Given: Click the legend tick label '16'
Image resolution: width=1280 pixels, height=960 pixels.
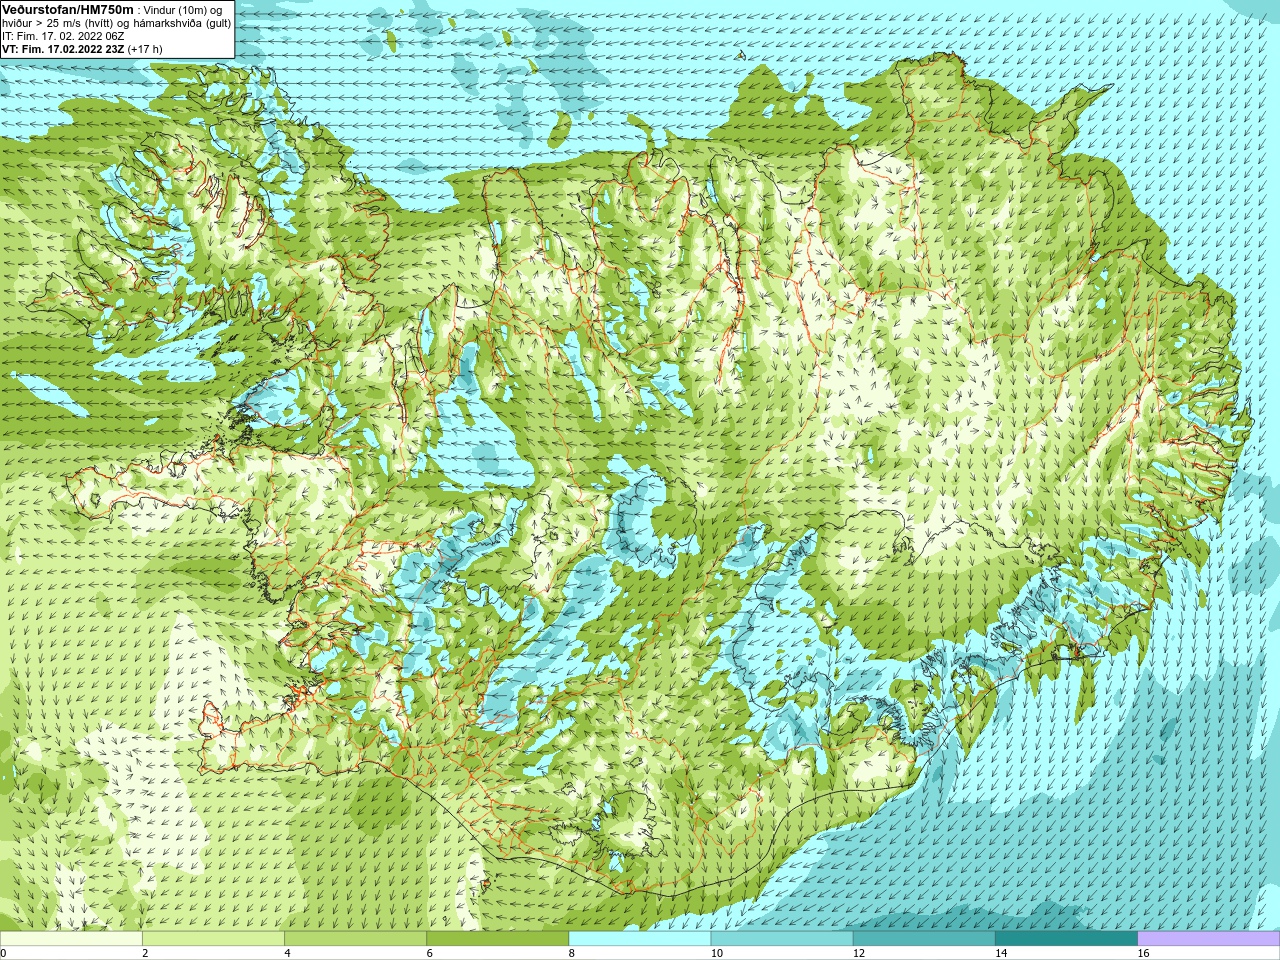Looking at the screenshot, I should click(x=1143, y=953).
